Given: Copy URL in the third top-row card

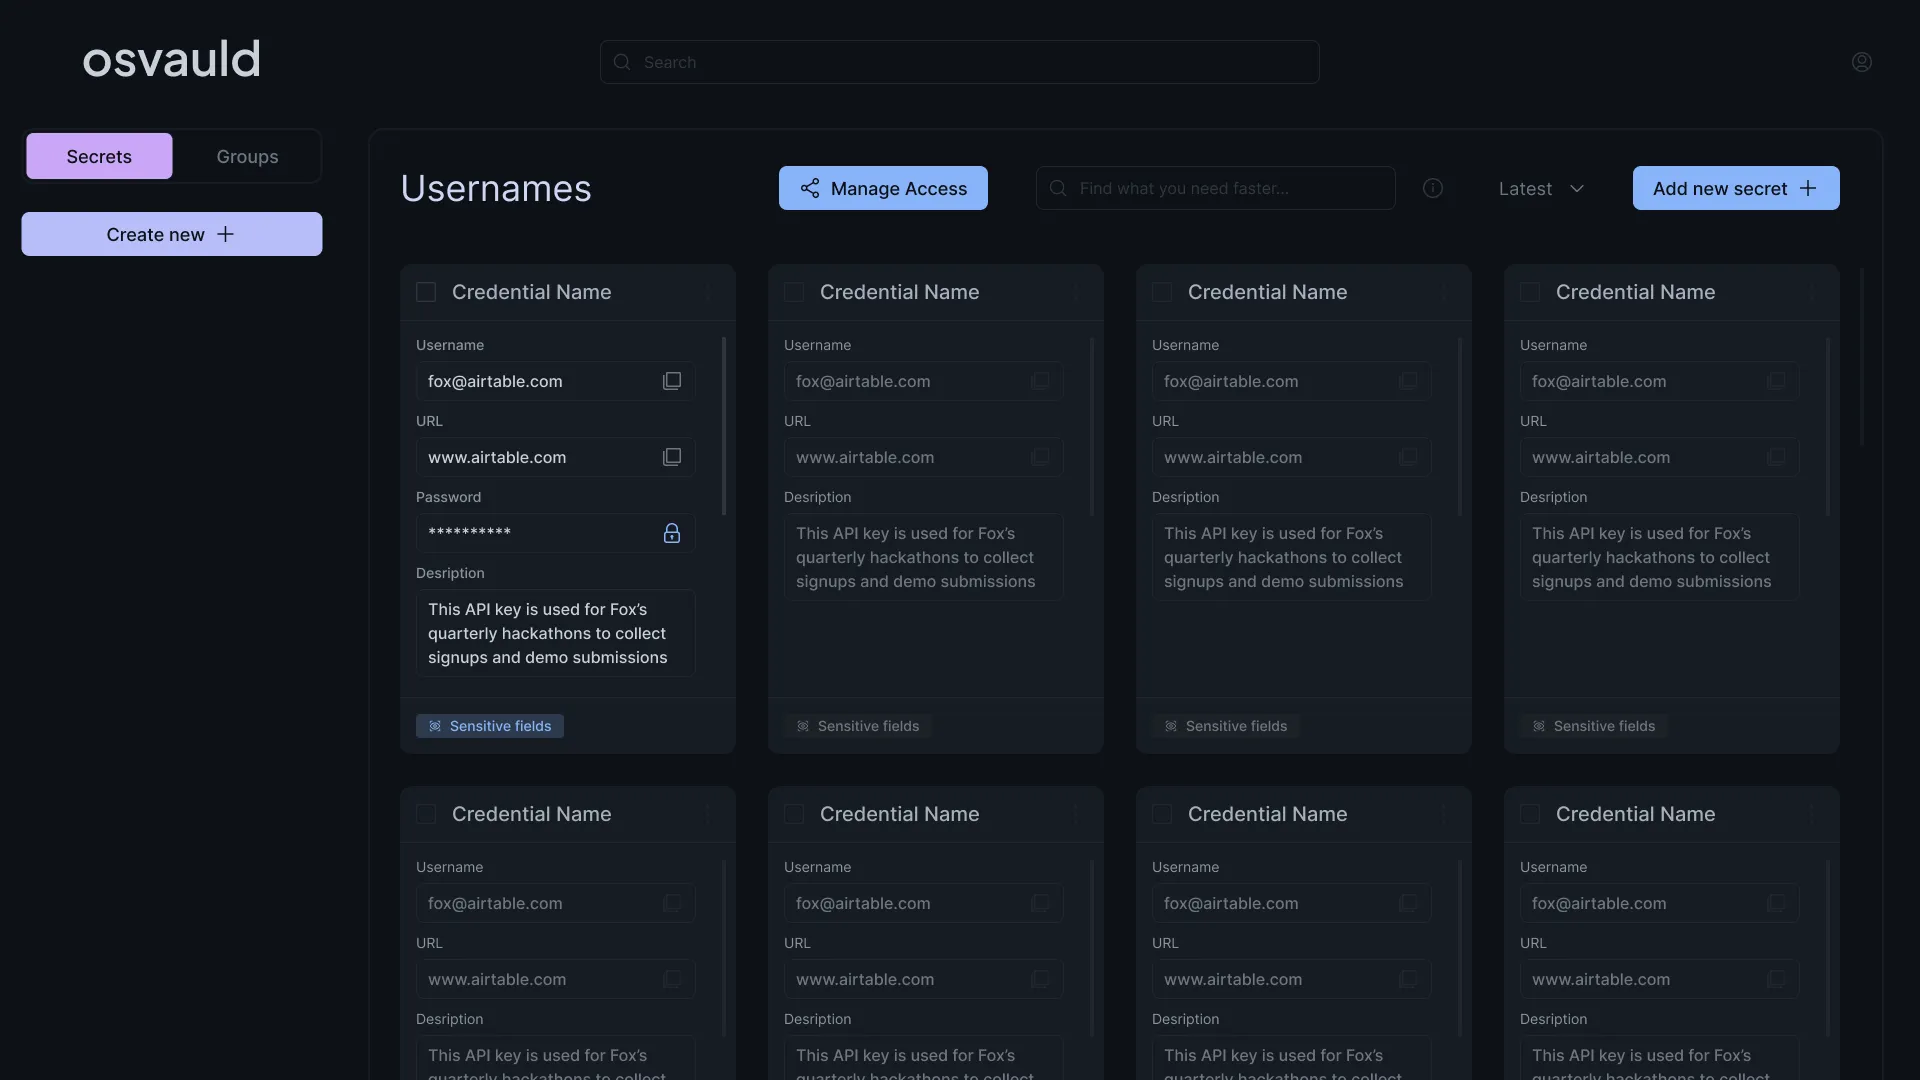Looking at the screenshot, I should 1408,457.
